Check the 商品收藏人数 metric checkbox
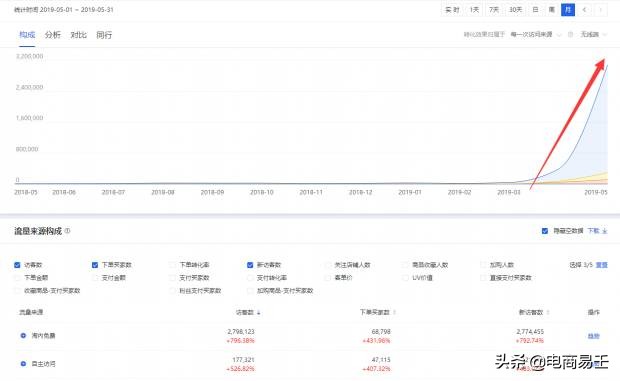Viewport: 620px width, 381px height. click(405, 265)
